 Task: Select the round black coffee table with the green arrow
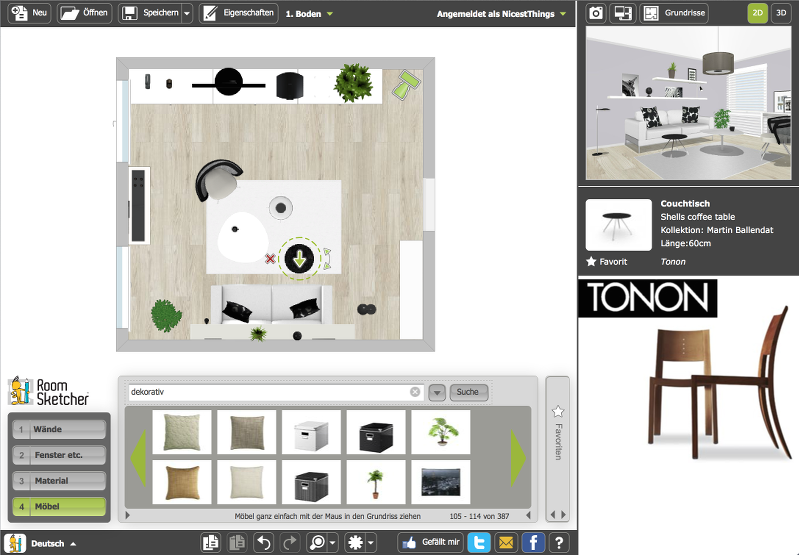point(299,258)
